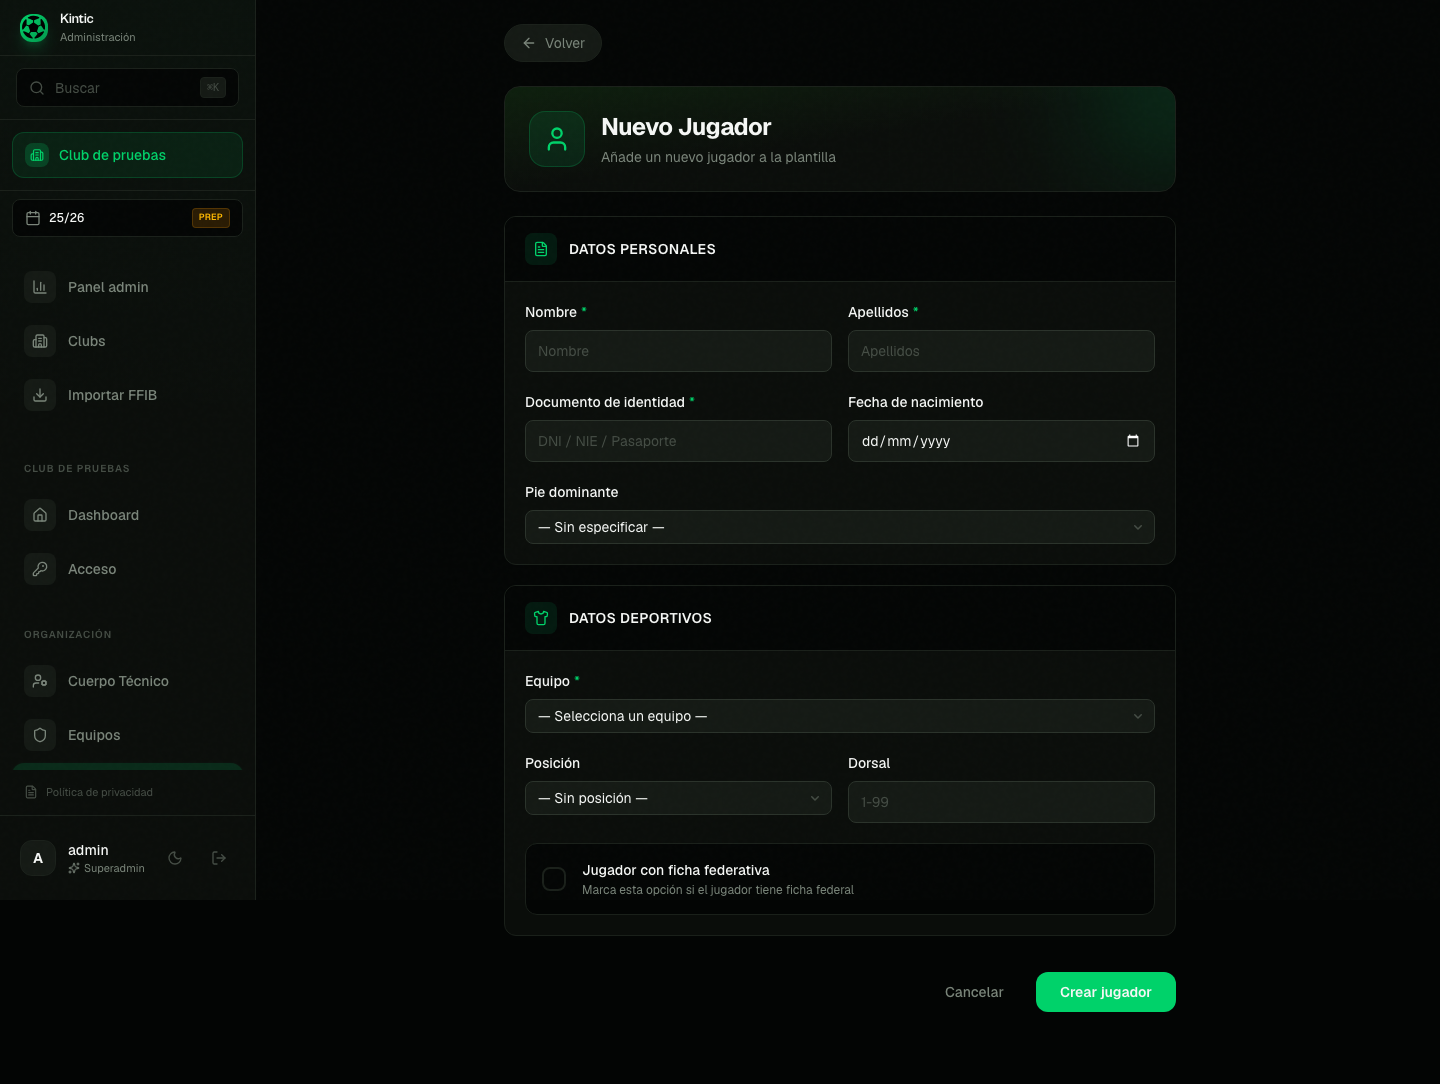This screenshot has height=1084, width=1440.
Task: Click the Nombre input field
Action: click(678, 351)
